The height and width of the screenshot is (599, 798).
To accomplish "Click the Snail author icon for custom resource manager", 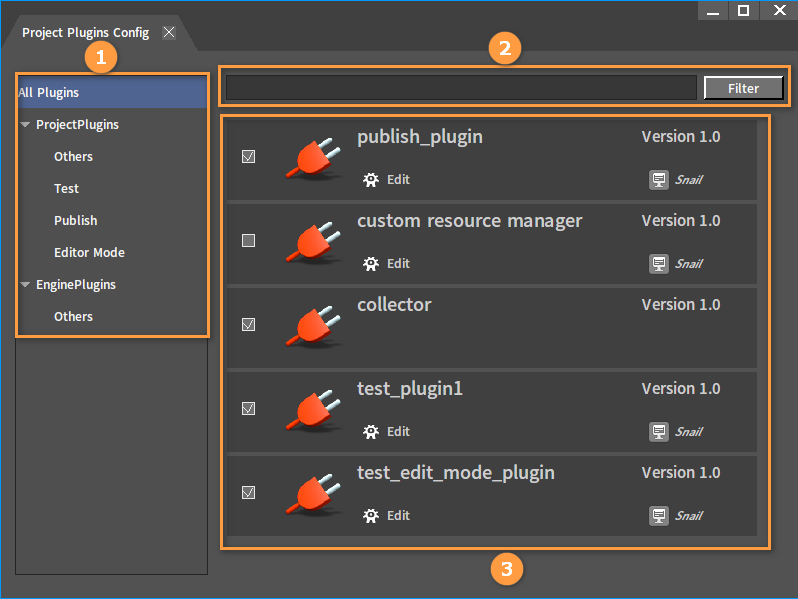I will tap(659, 264).
